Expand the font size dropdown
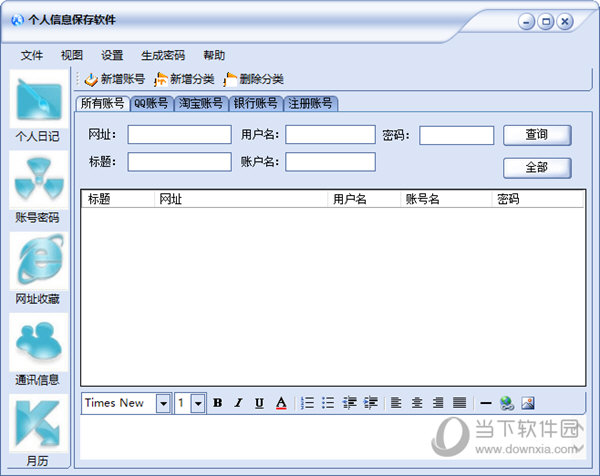The image size is (600, 476). pyautogui.click(x=198, y=403)
